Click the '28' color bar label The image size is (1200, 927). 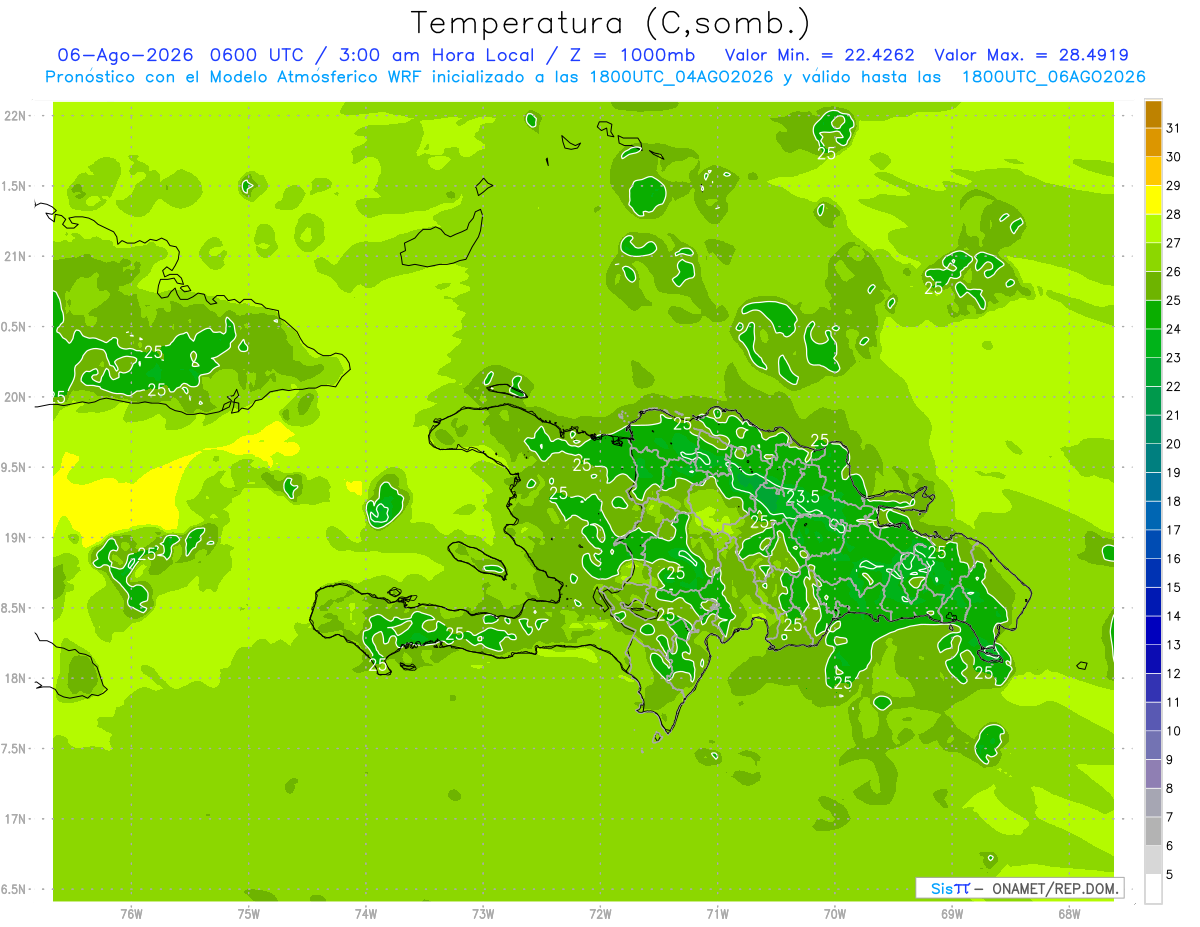pos(1174,214)
